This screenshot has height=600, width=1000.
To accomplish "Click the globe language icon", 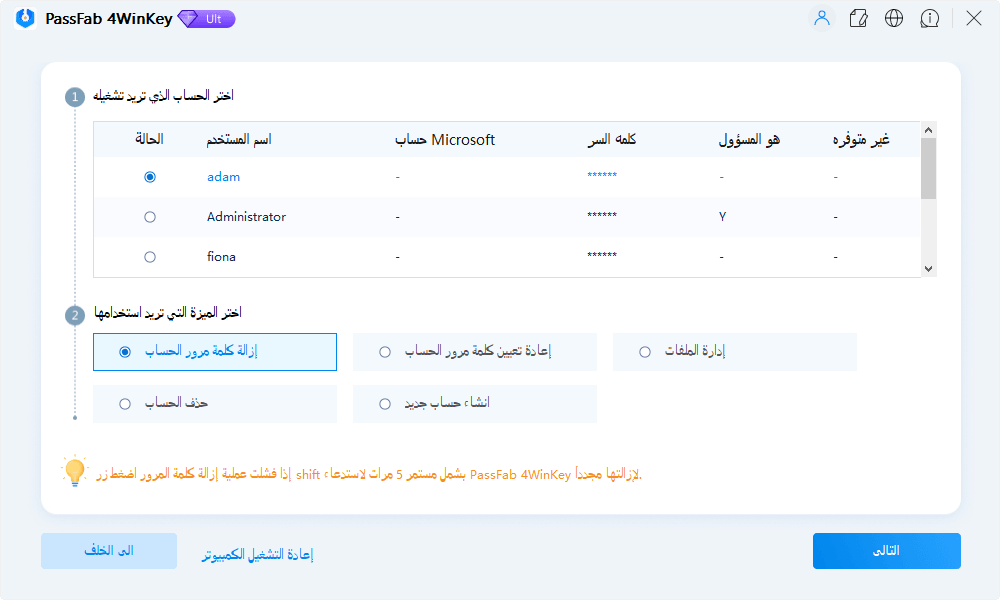I will coord(894,18).
